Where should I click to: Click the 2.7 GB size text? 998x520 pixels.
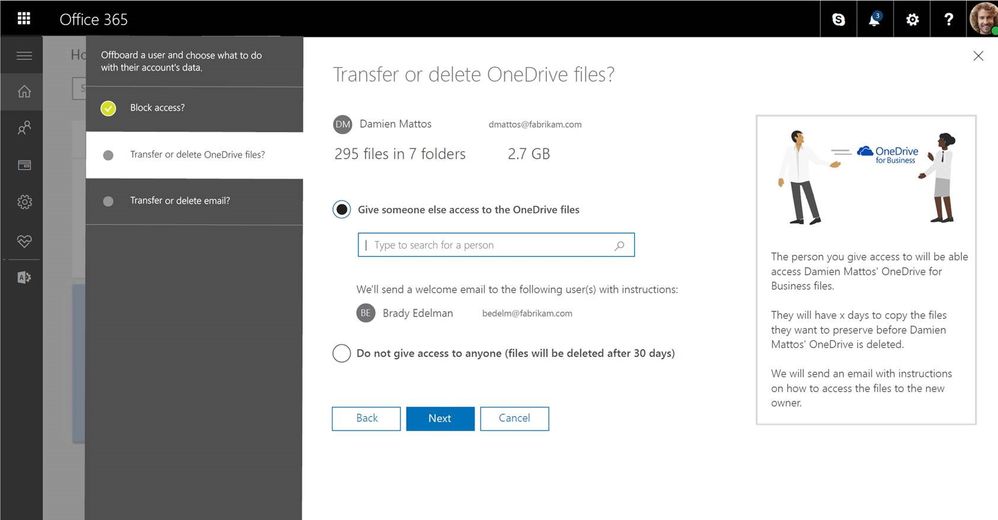[x=528, y=154]
